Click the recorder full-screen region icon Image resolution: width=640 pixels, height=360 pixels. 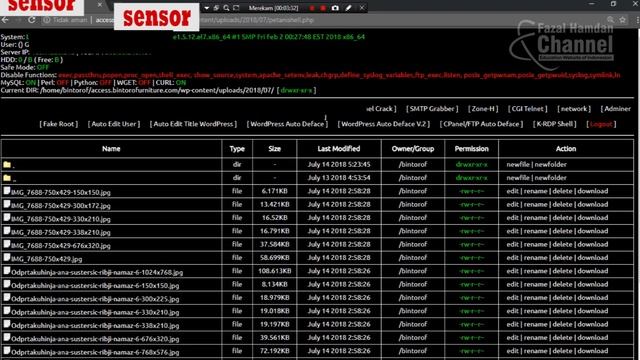pyautogui.click(x=236, y=8)
